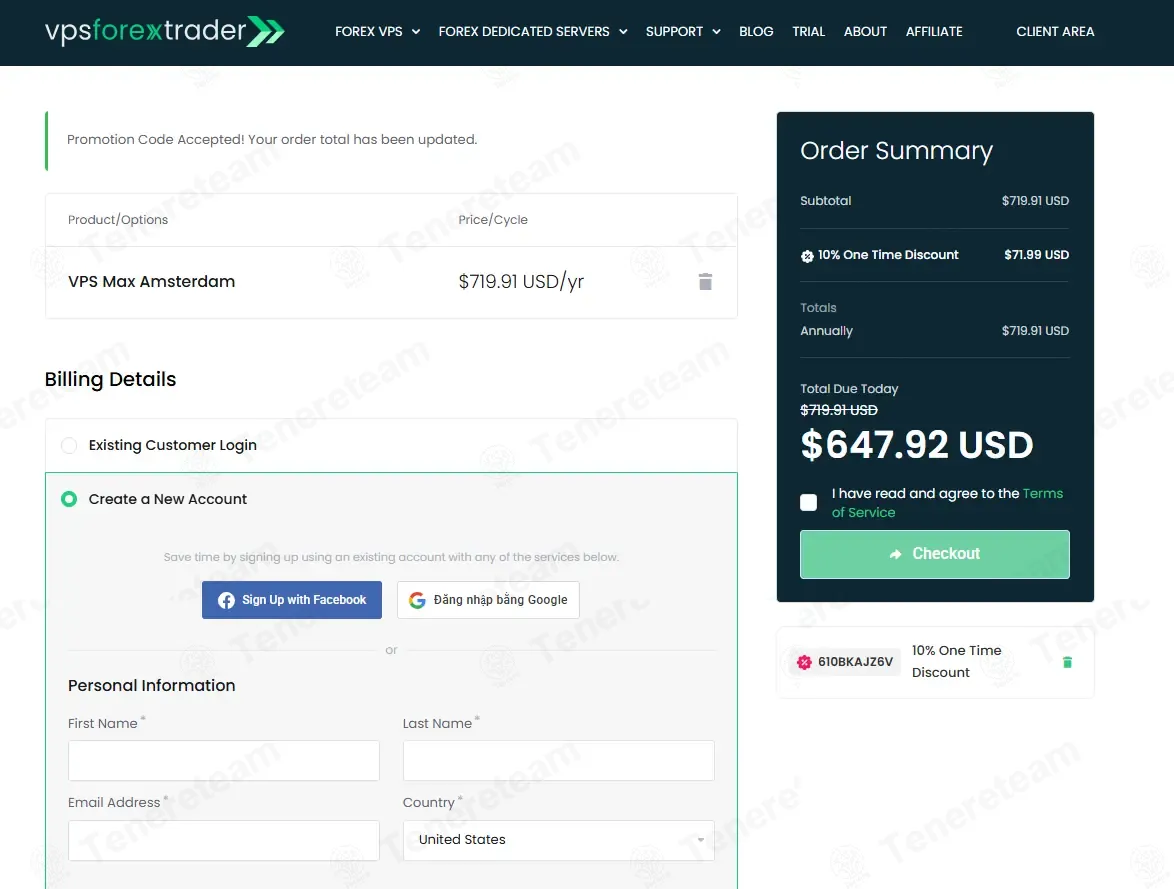Remove VPS Max Amsterdam using trash icon
Viewport: 1174px width, 889px height.
pos(705,282)
